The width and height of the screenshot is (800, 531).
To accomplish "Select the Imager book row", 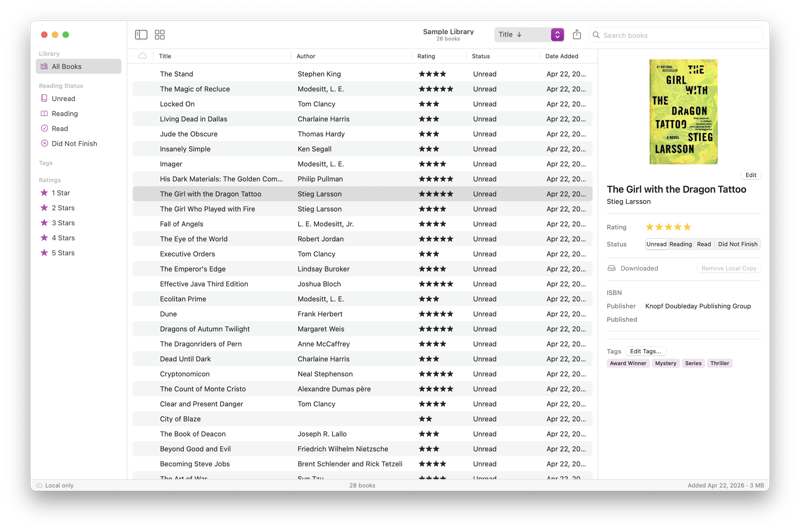I will tap(362, 164).
